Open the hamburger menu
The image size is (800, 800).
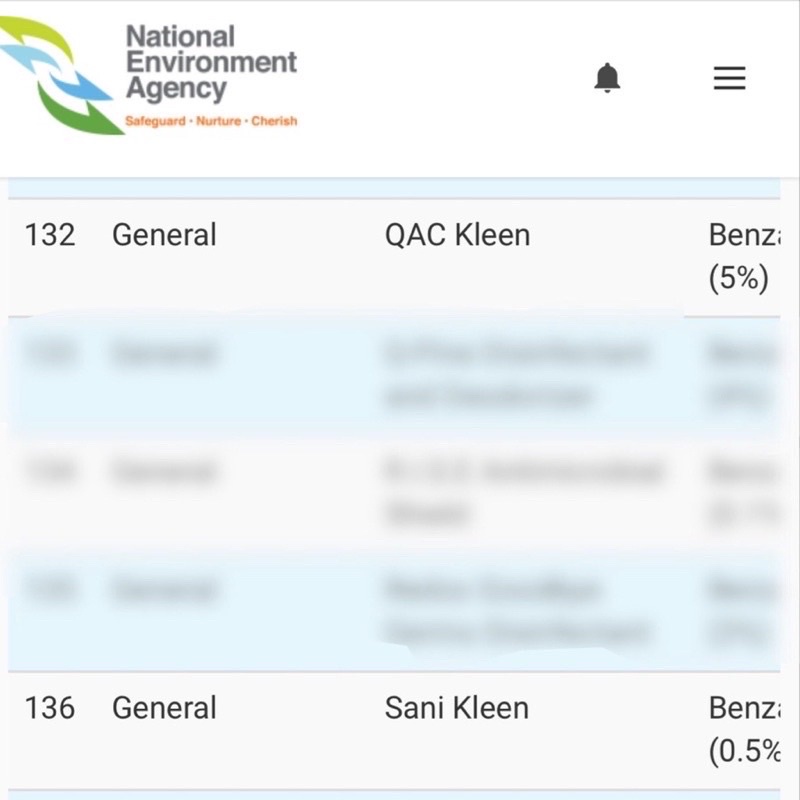click(x=729, y=78)
